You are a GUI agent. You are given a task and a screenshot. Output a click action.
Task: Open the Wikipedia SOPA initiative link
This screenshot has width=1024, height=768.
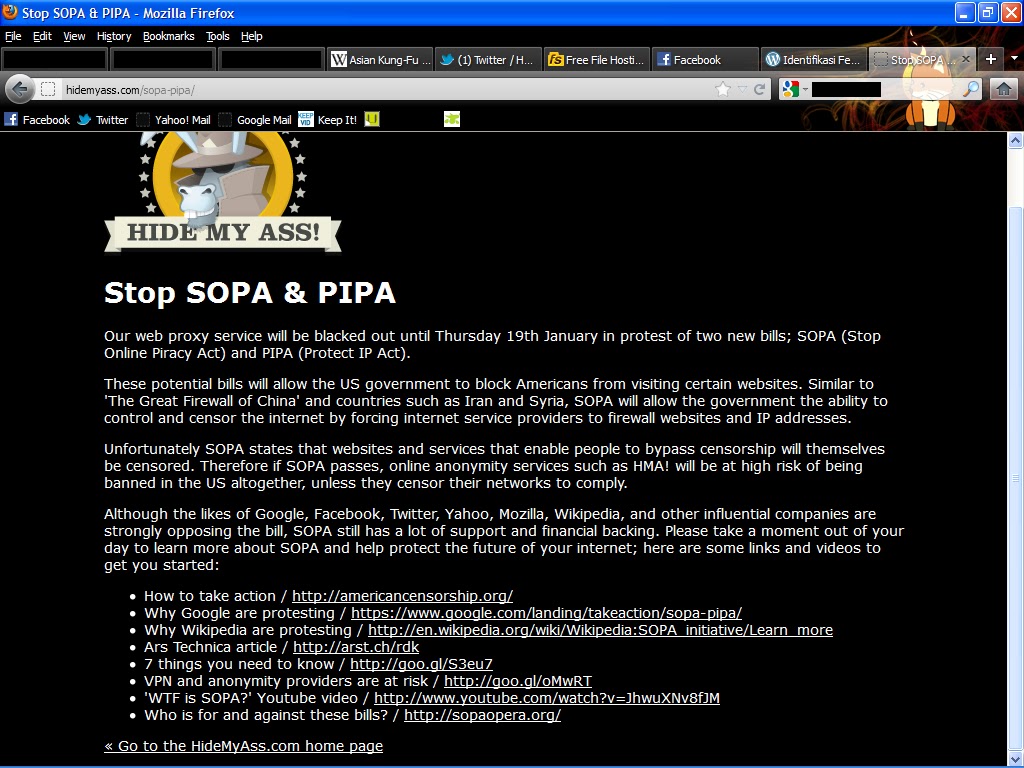(x=600, y=630)
